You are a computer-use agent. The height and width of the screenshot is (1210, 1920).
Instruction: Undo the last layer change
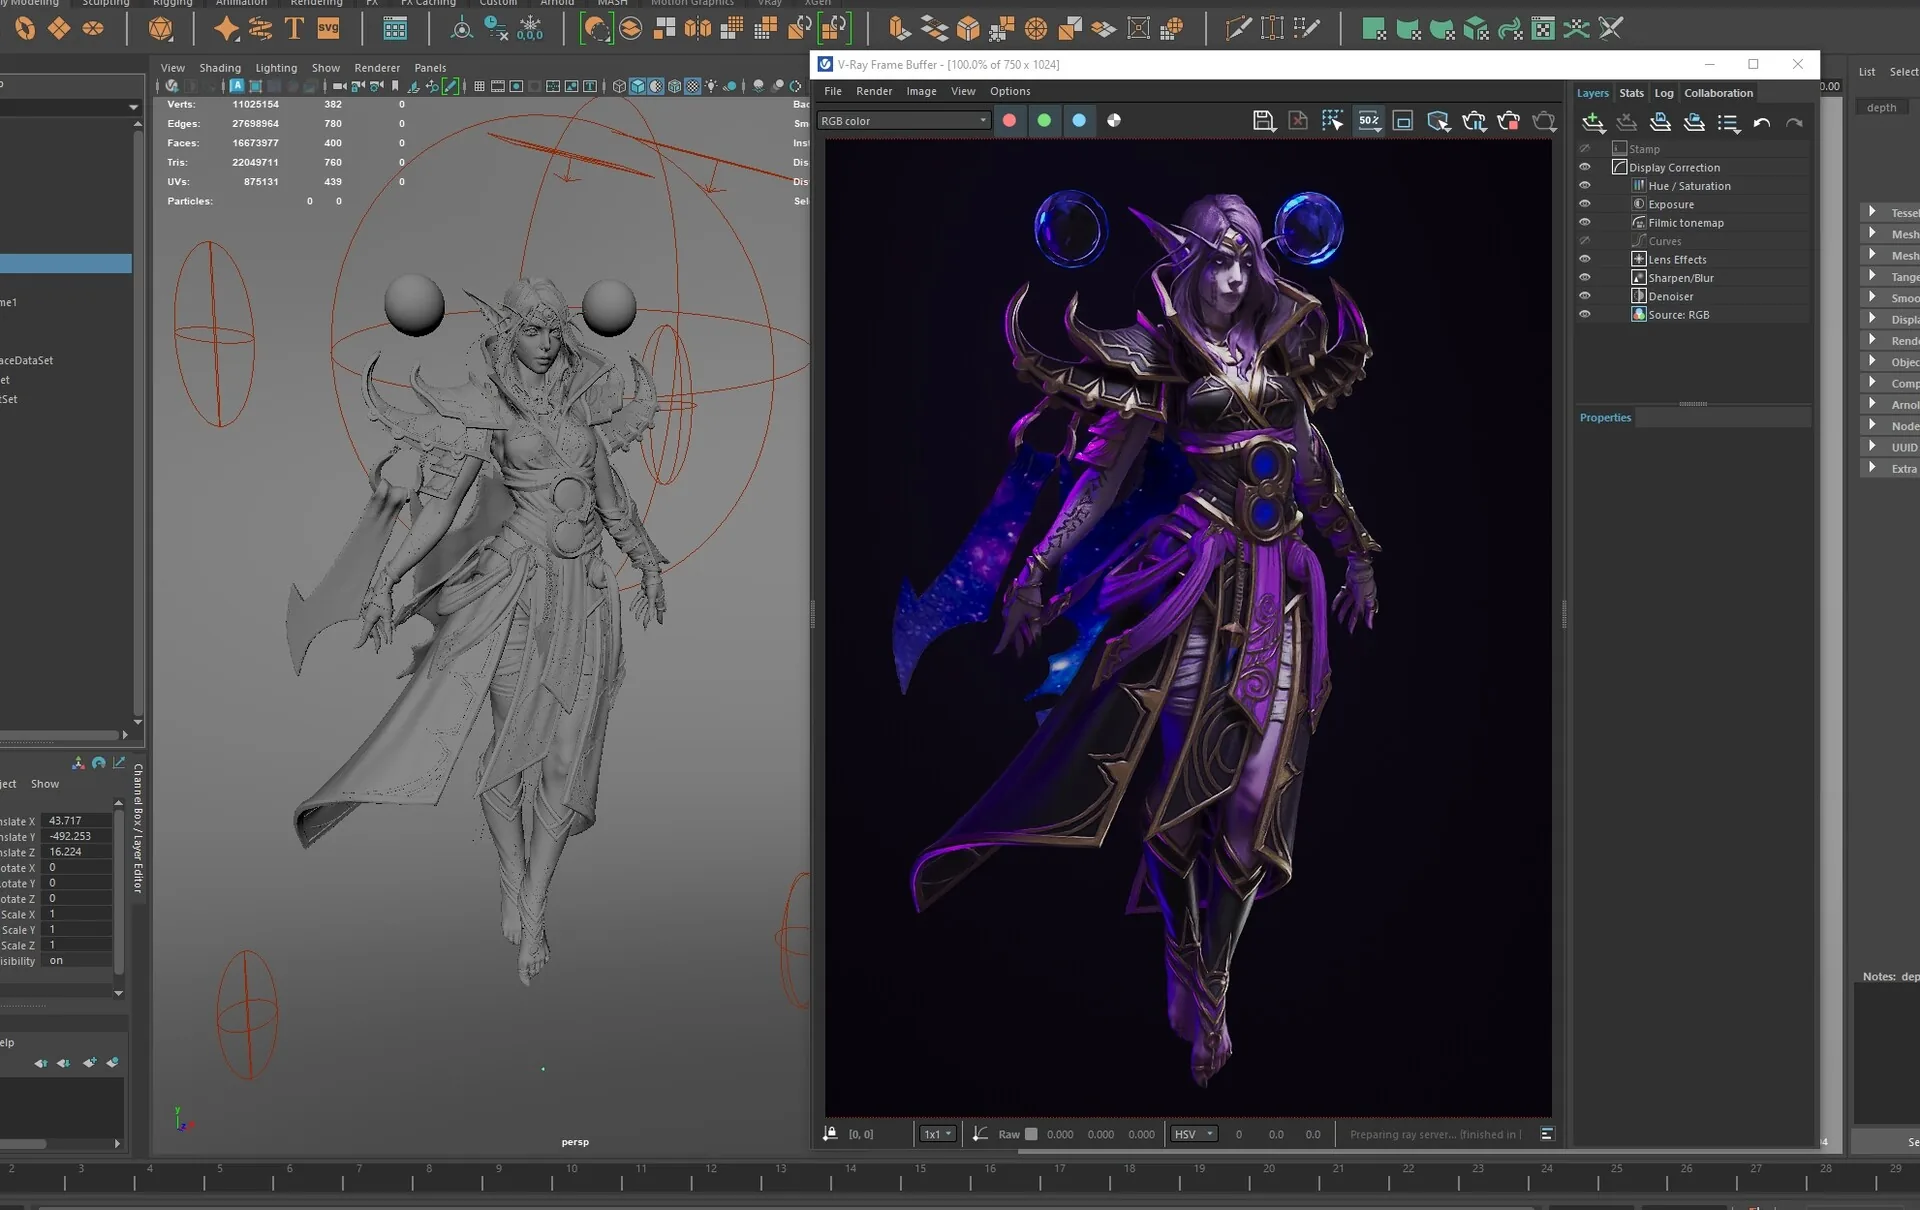(1762, 122)
